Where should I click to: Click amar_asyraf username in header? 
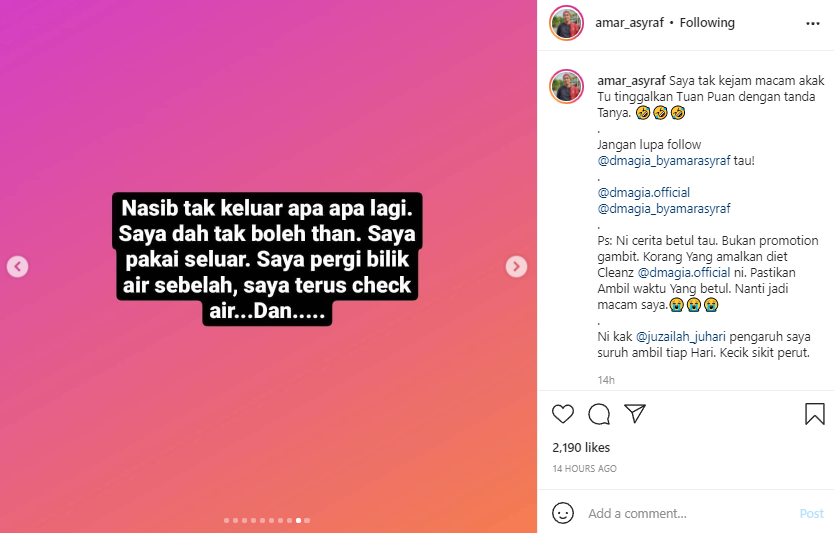(x=629, y=23)
